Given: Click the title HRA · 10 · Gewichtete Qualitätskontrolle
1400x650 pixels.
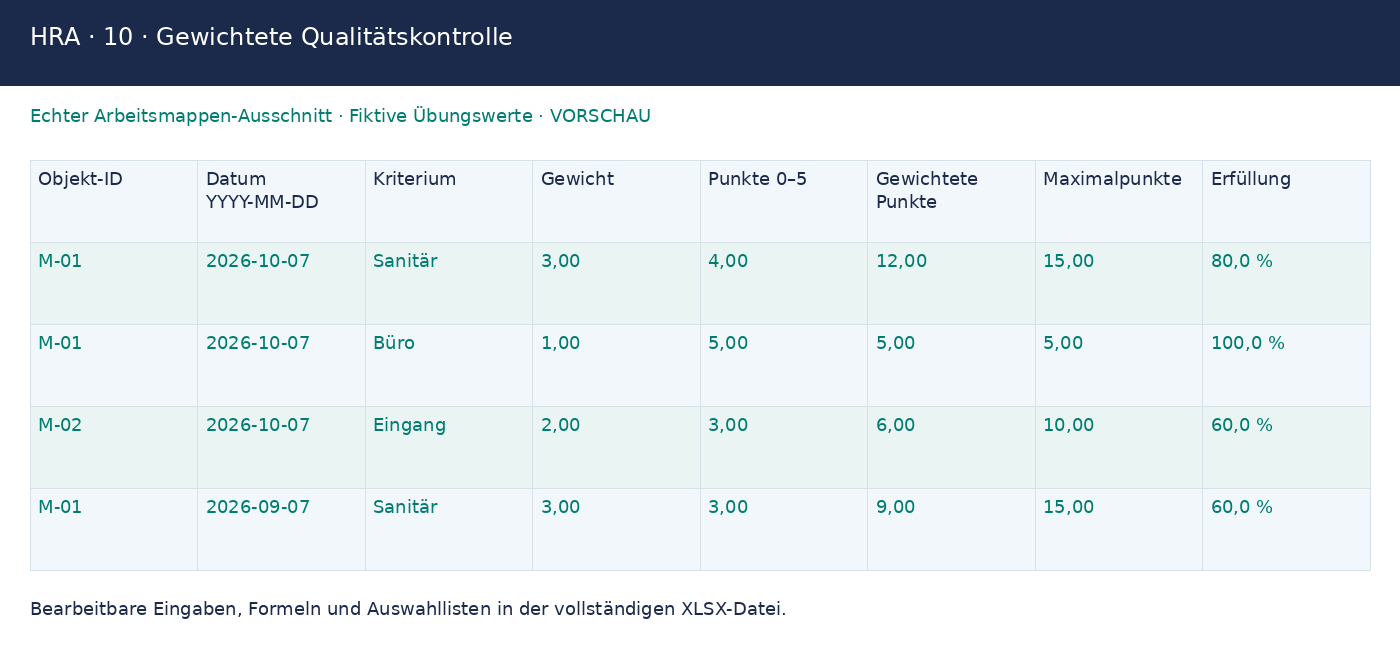Looking at the screenshot, I should 271,38.
